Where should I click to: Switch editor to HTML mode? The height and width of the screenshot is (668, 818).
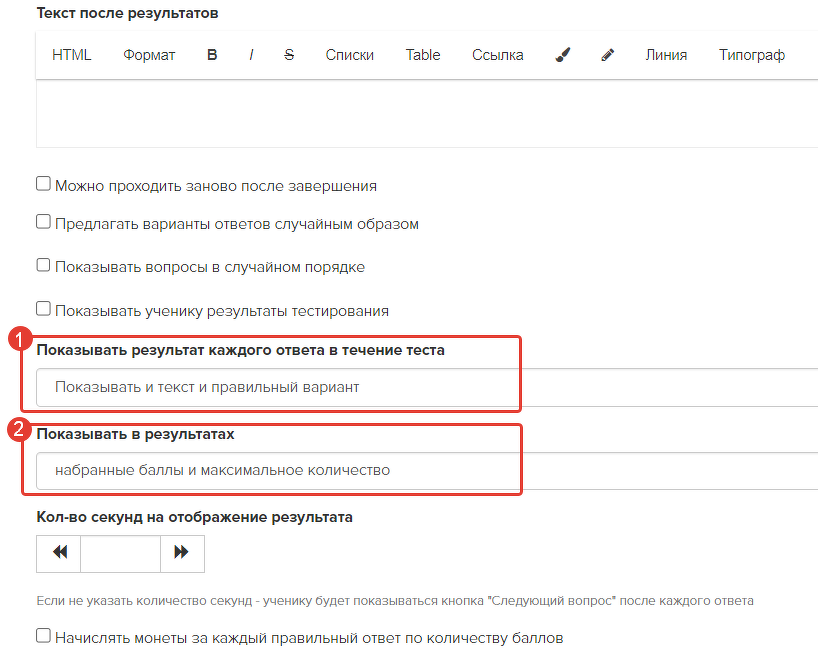(x=71, y=55)
